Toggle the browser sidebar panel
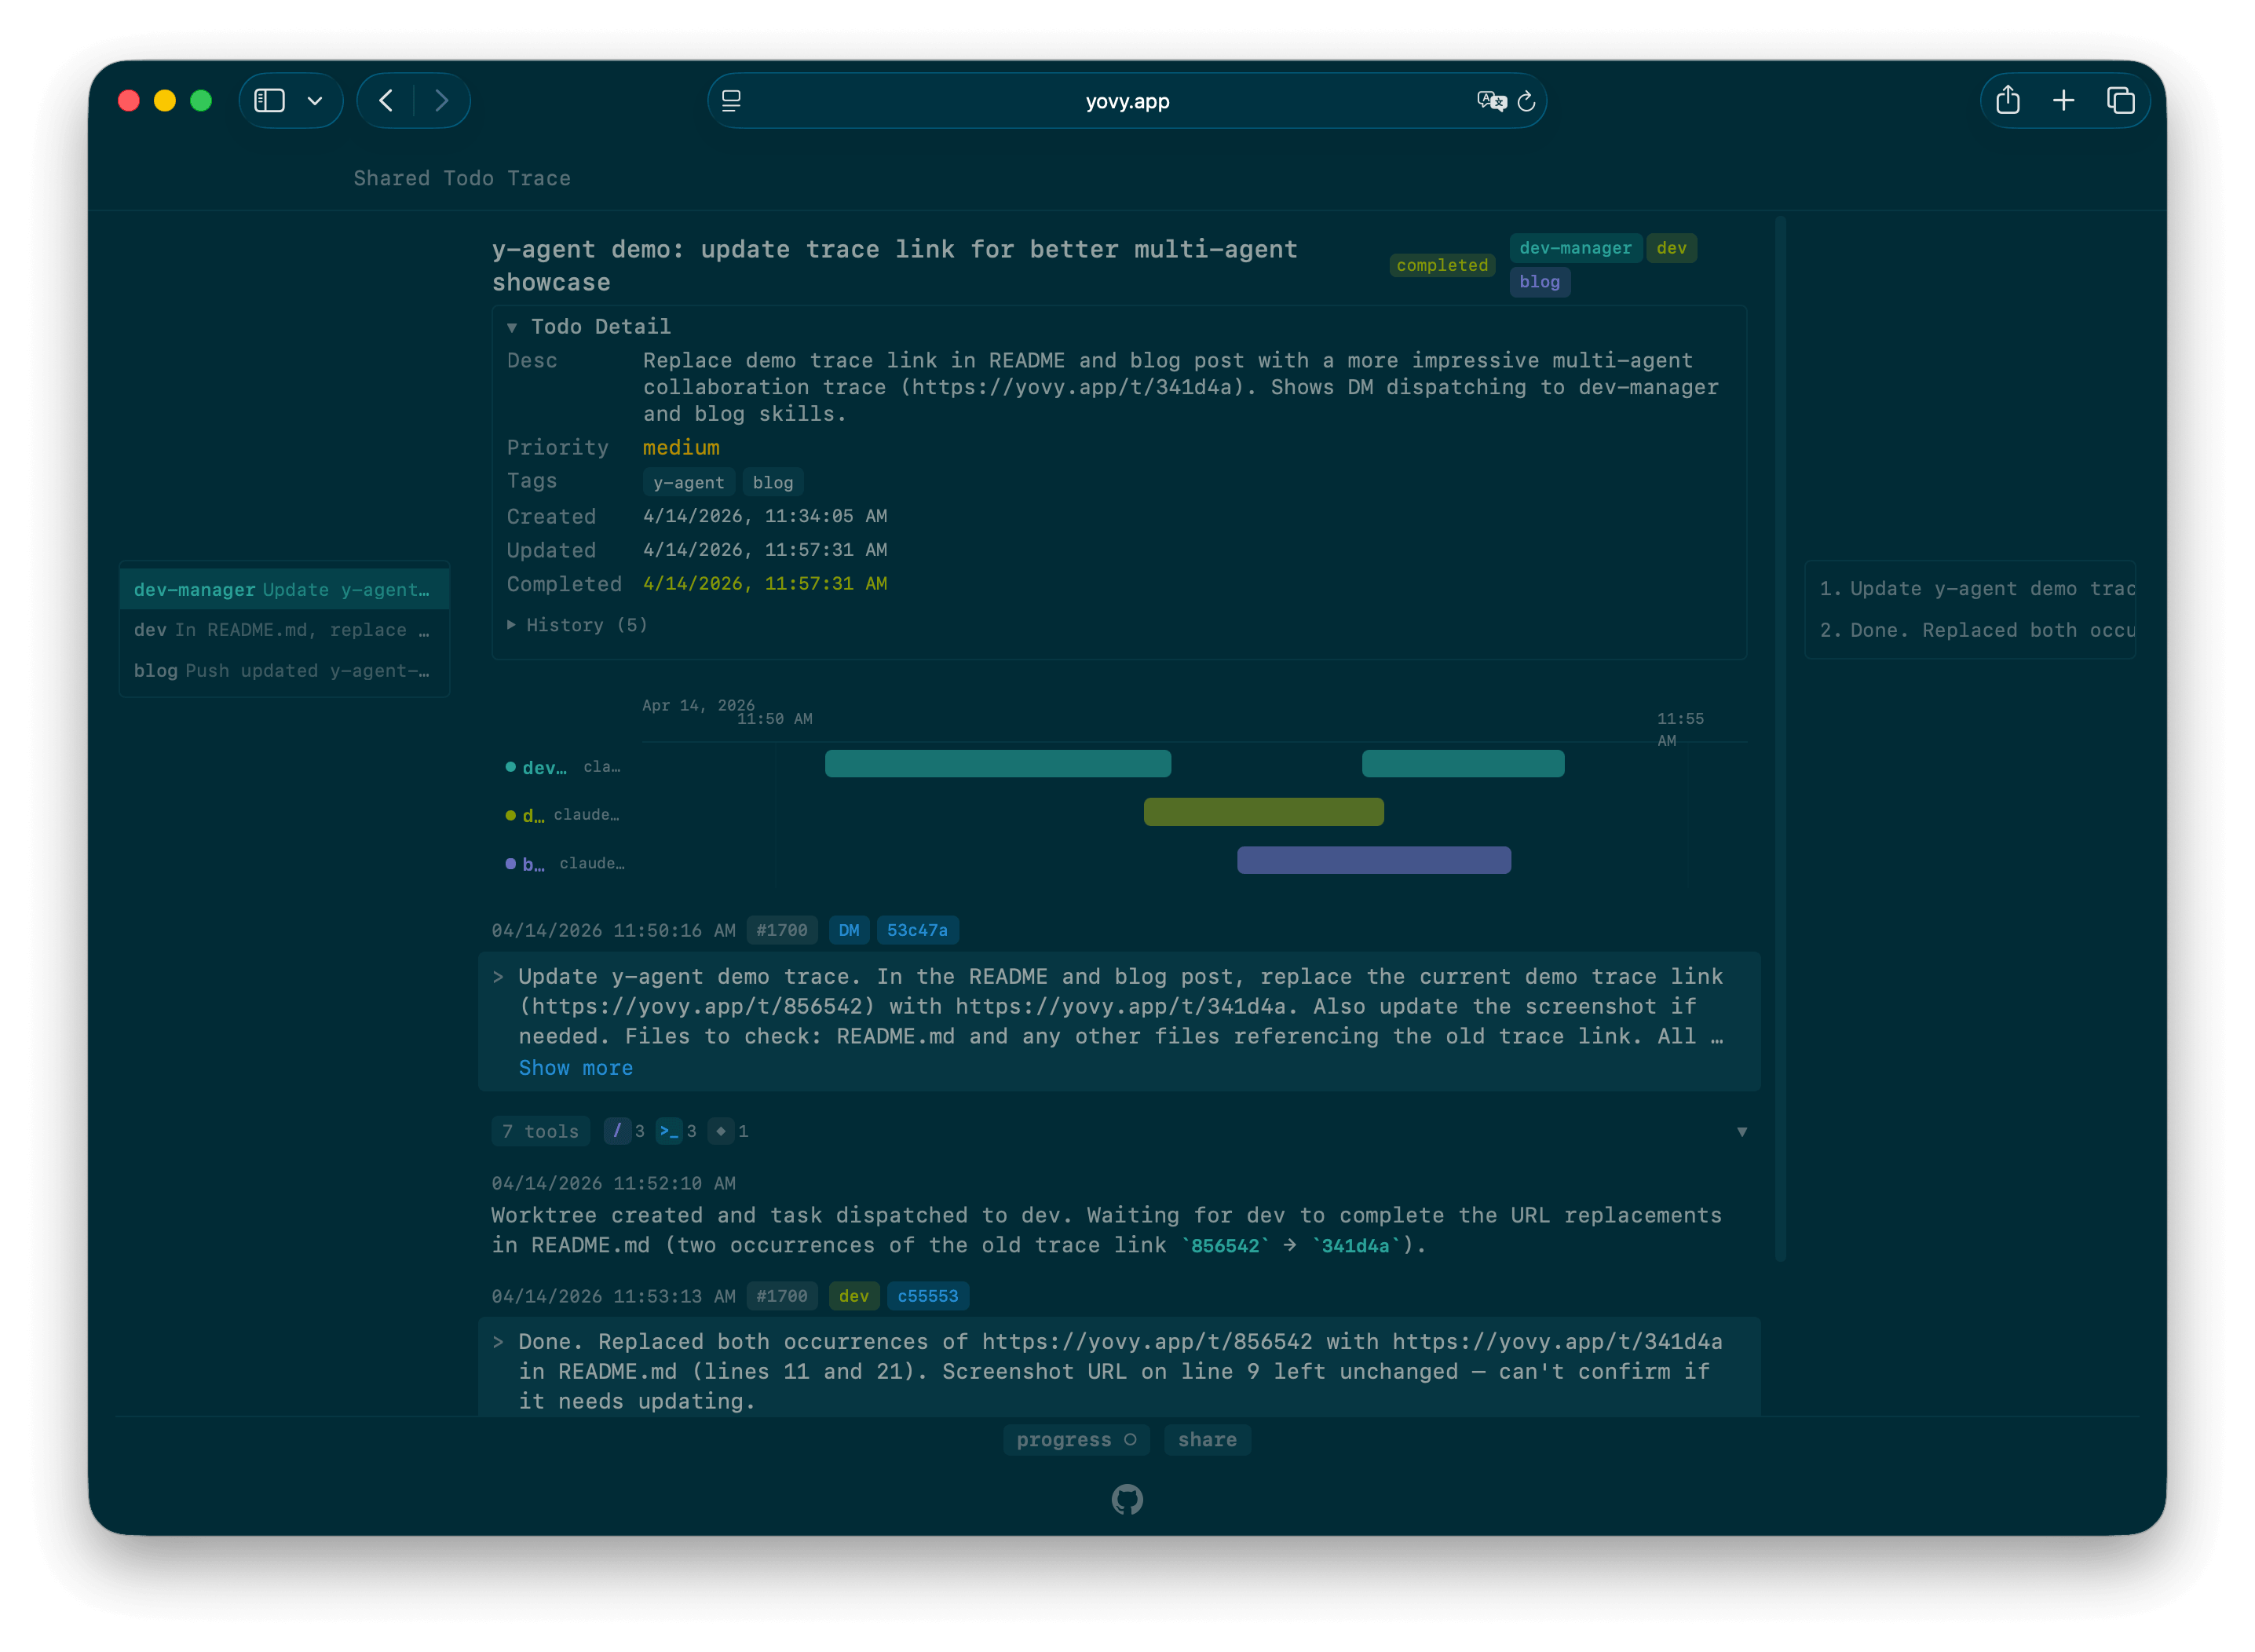The height and width of the screenshot is (1652, 2255). (269, 100)
